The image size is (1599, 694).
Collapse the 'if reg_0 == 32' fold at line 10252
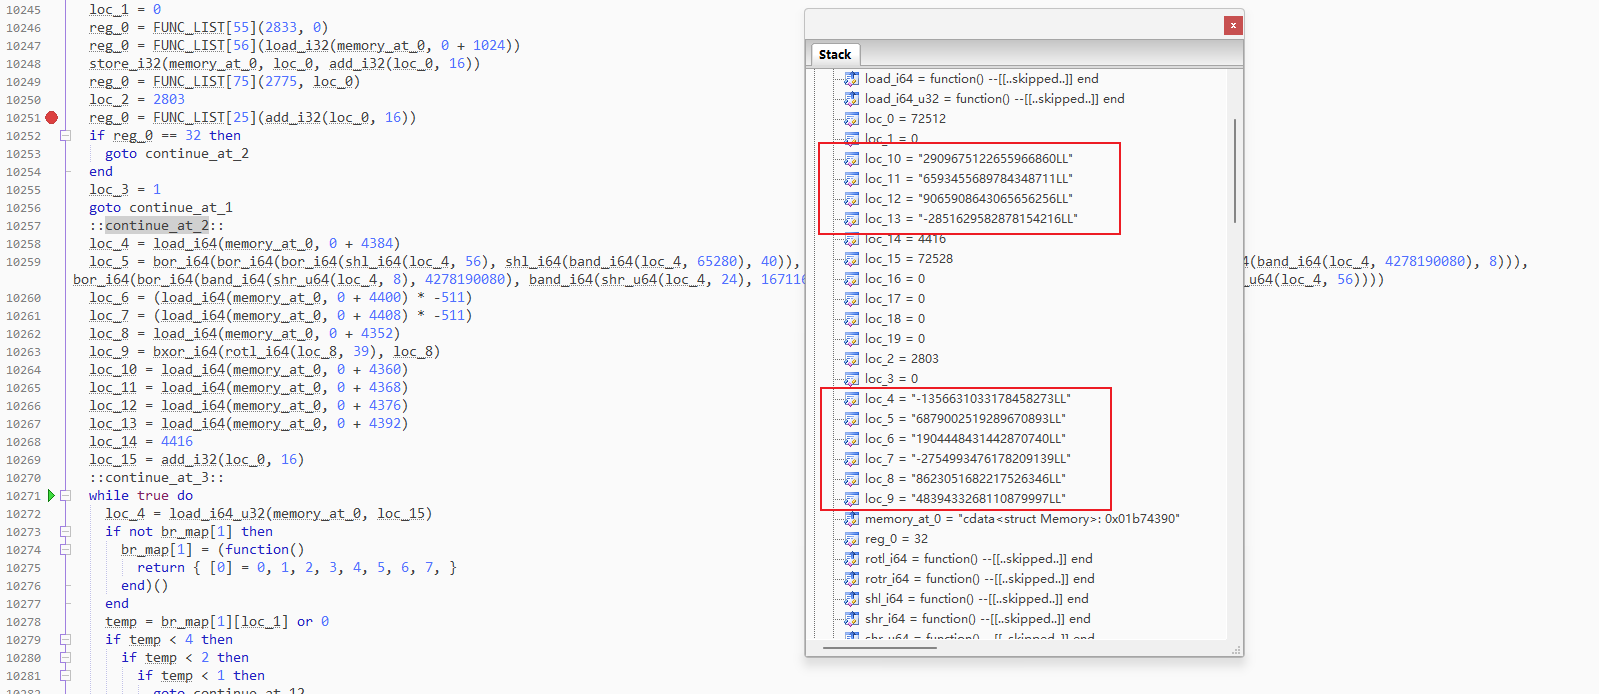[65, 136]
